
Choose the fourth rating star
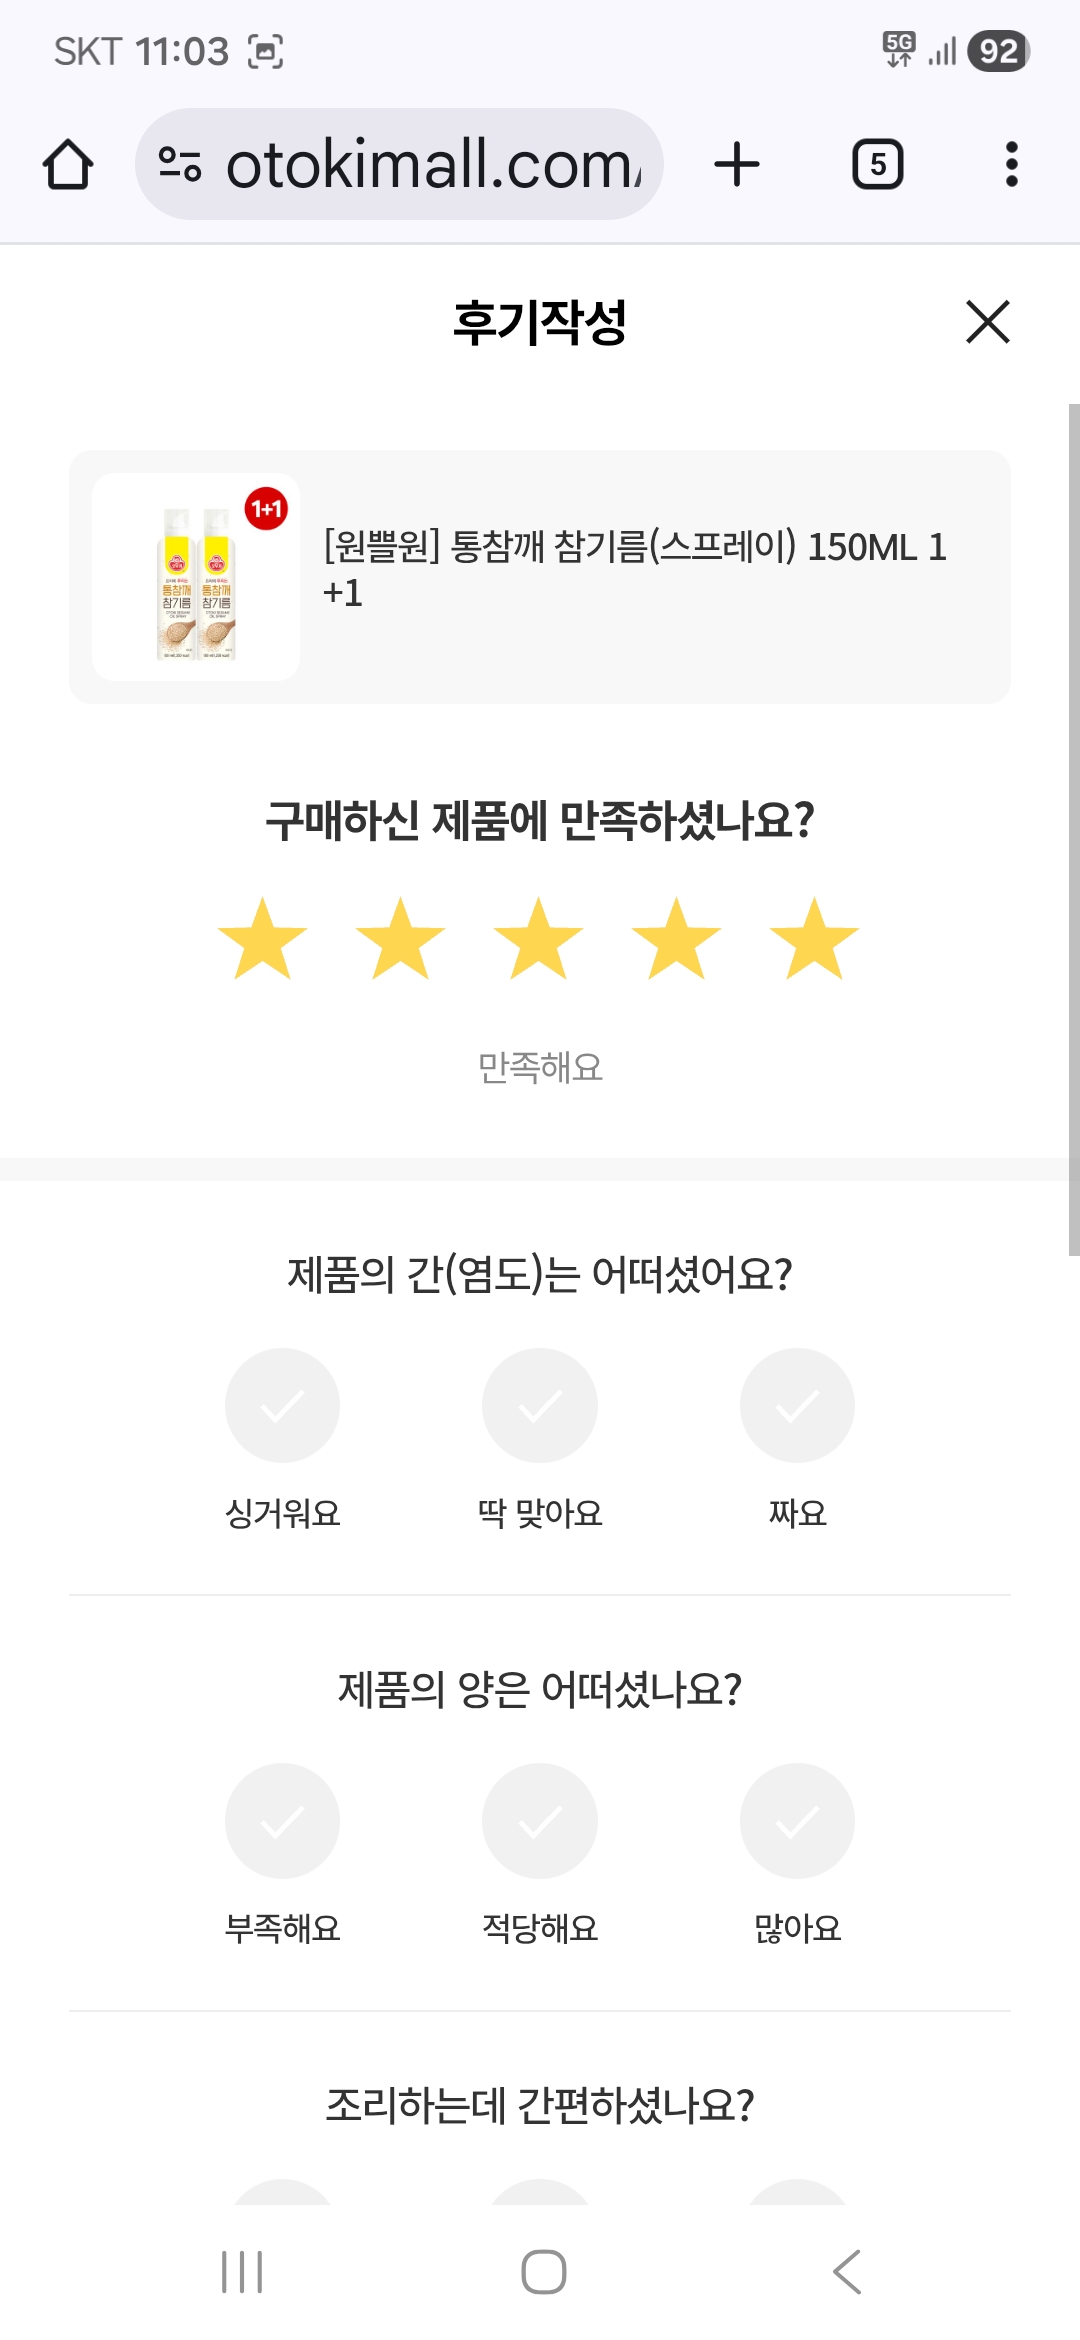[x=676, y=939]
